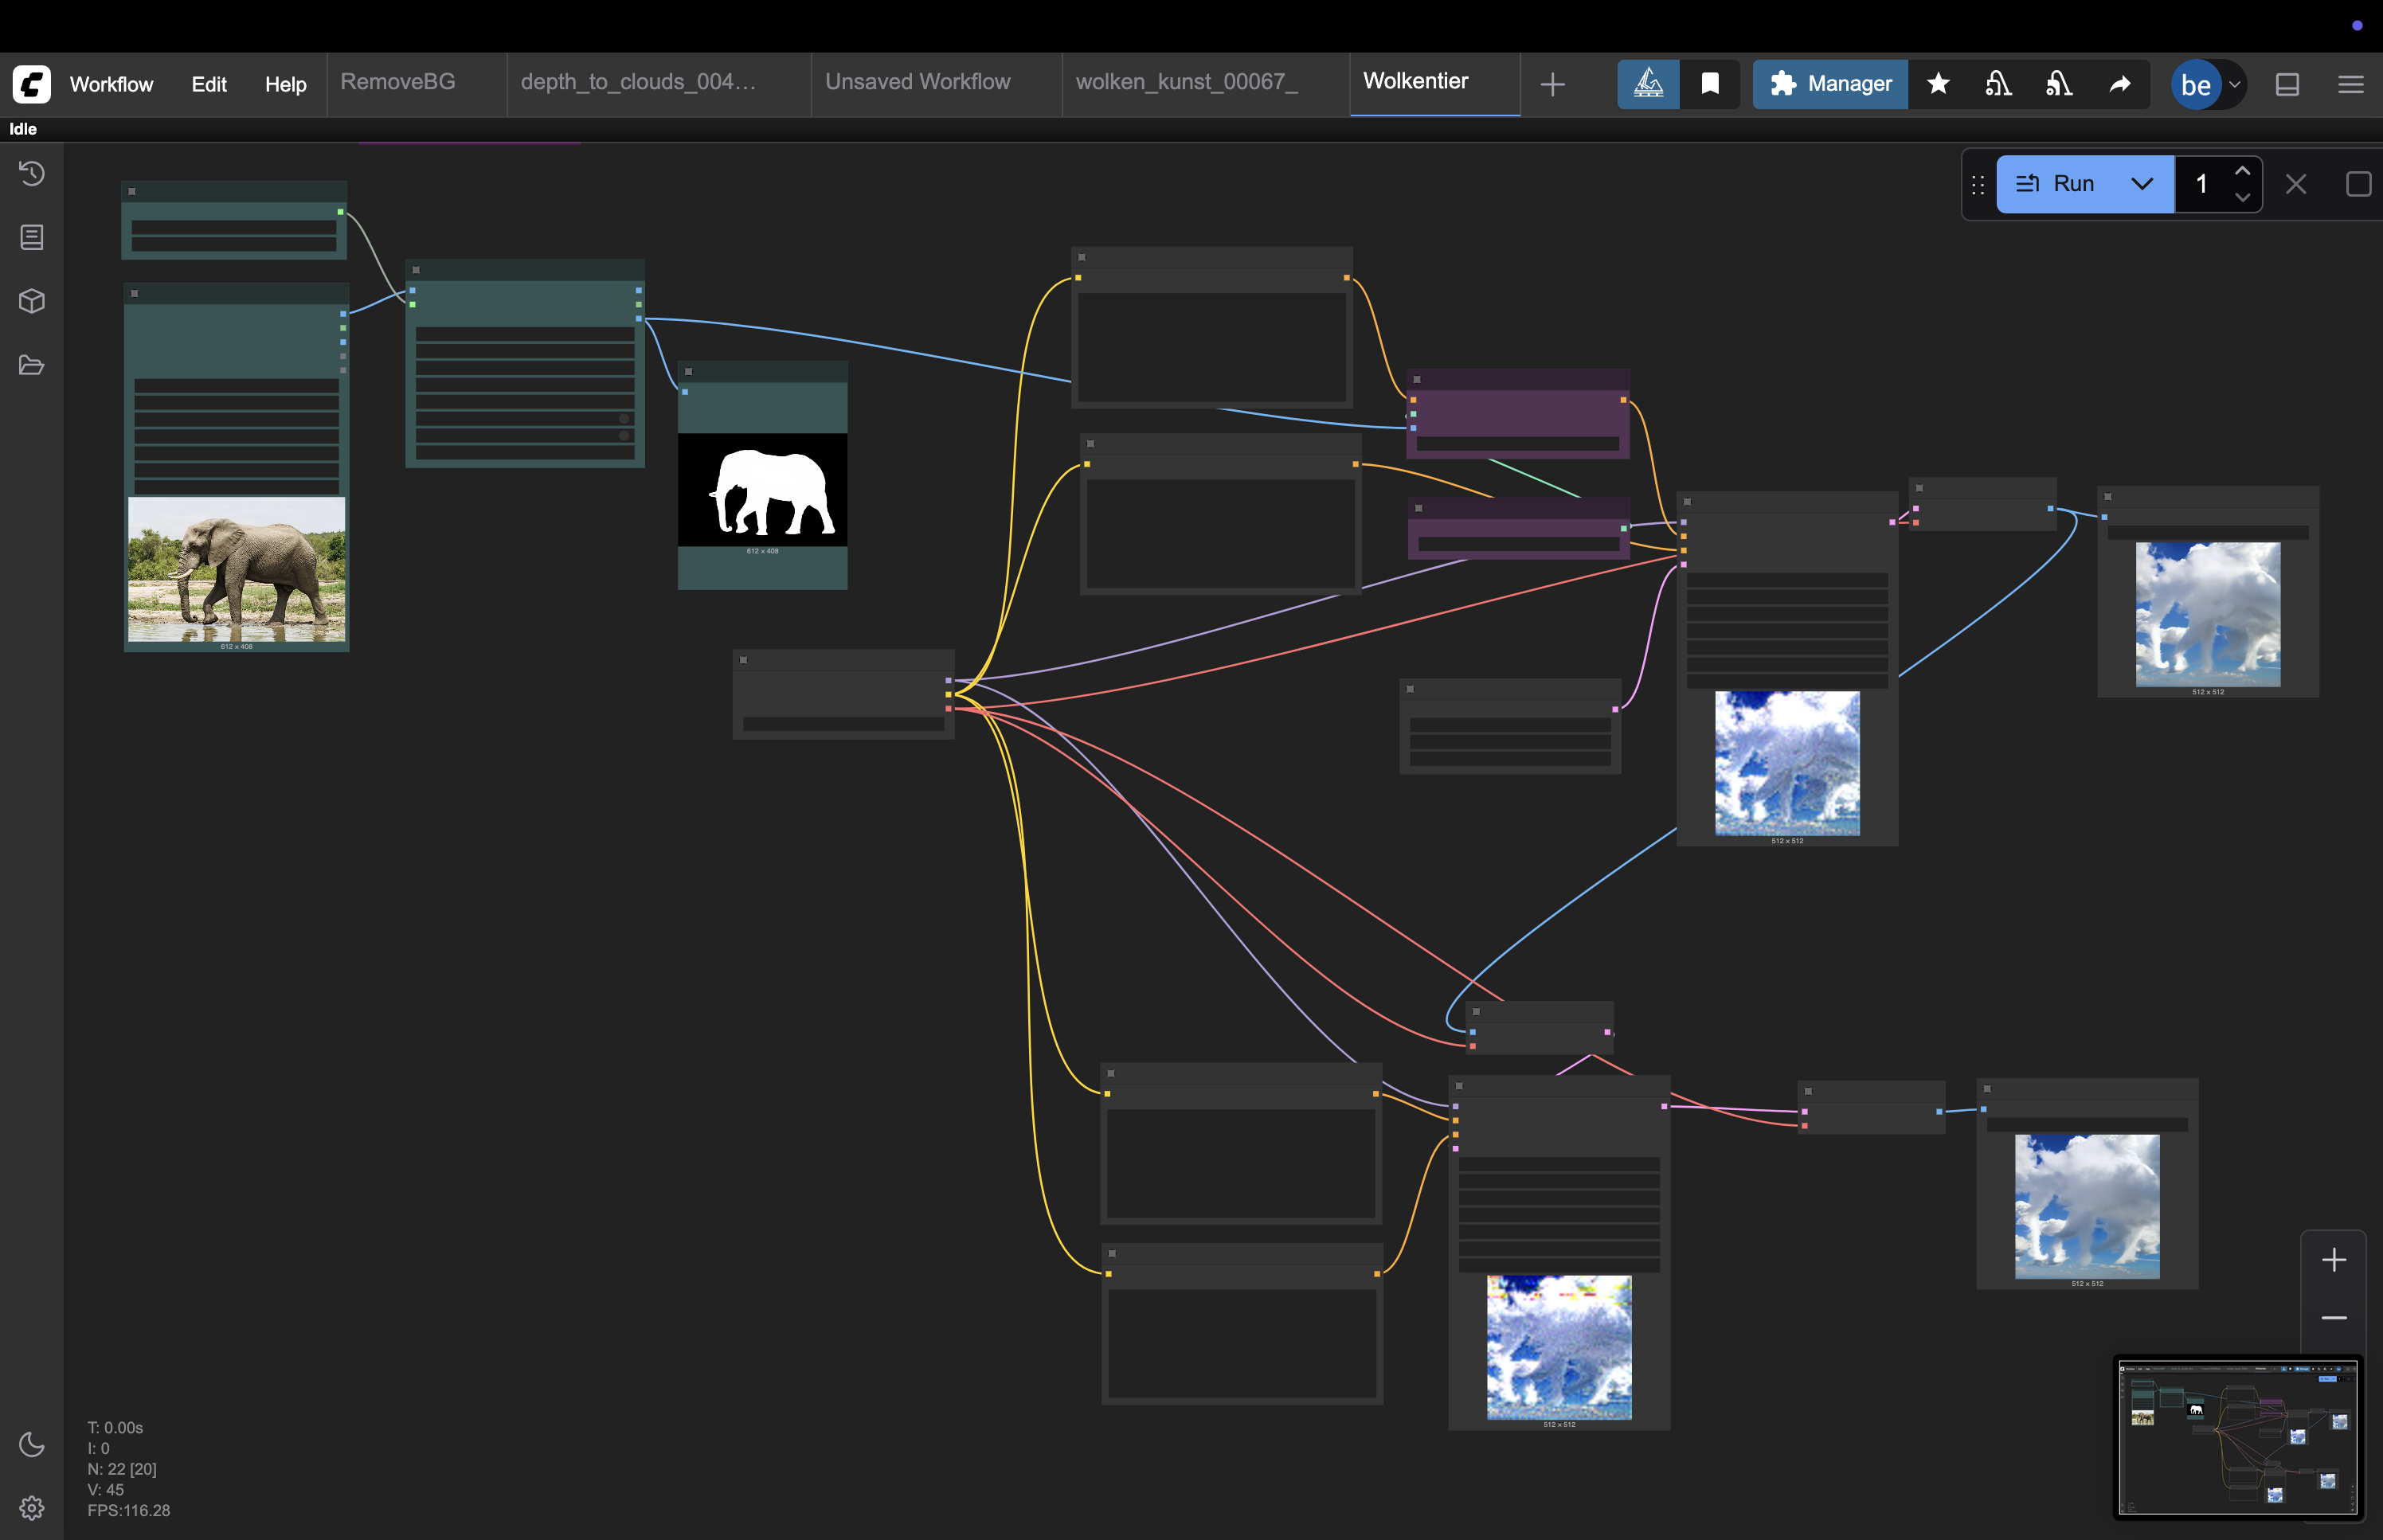2383x1540 pixels.
Task: Open the Workflow menu
Action: (111, 84)
